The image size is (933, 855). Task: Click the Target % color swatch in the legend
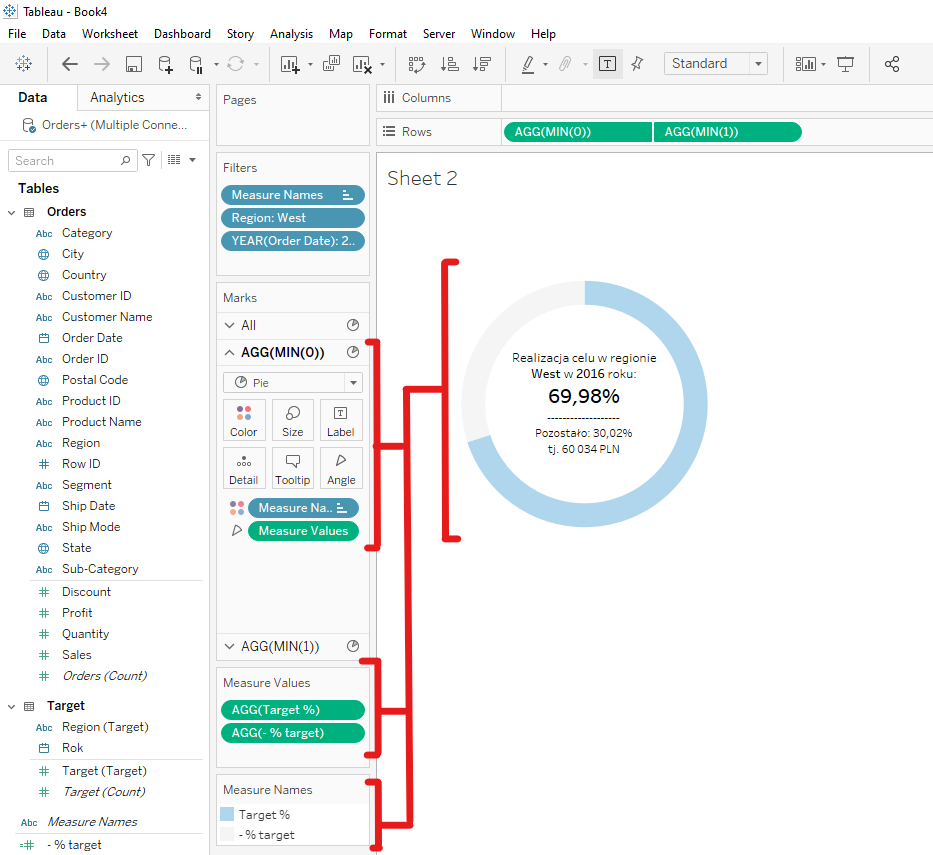coord(227,815)
